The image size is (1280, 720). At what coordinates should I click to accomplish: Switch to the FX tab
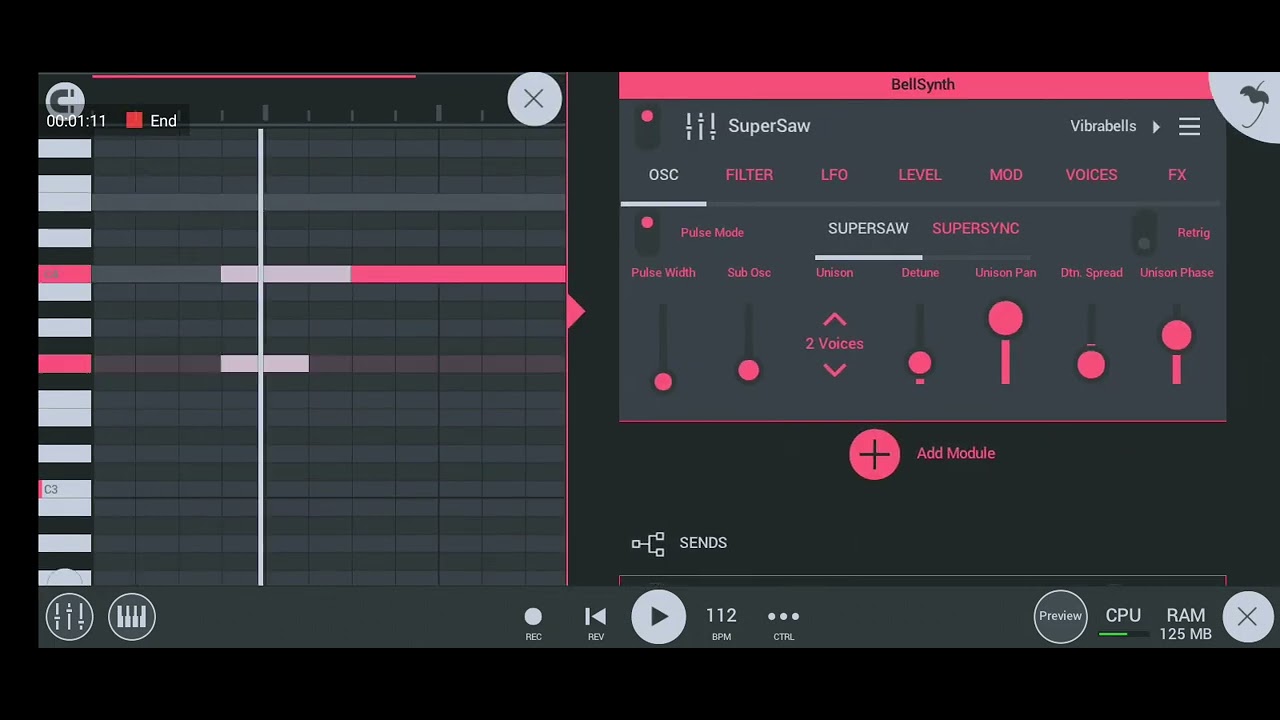[x=1177, y=175]
